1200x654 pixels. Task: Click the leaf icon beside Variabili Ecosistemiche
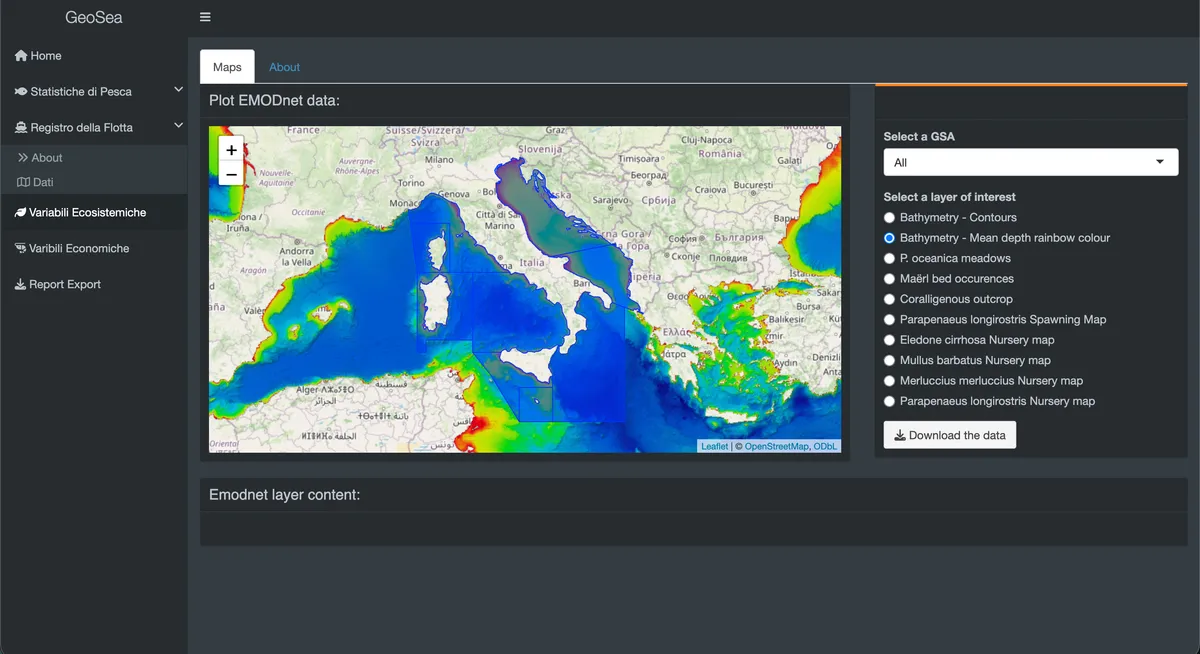[x=20, y=213]
